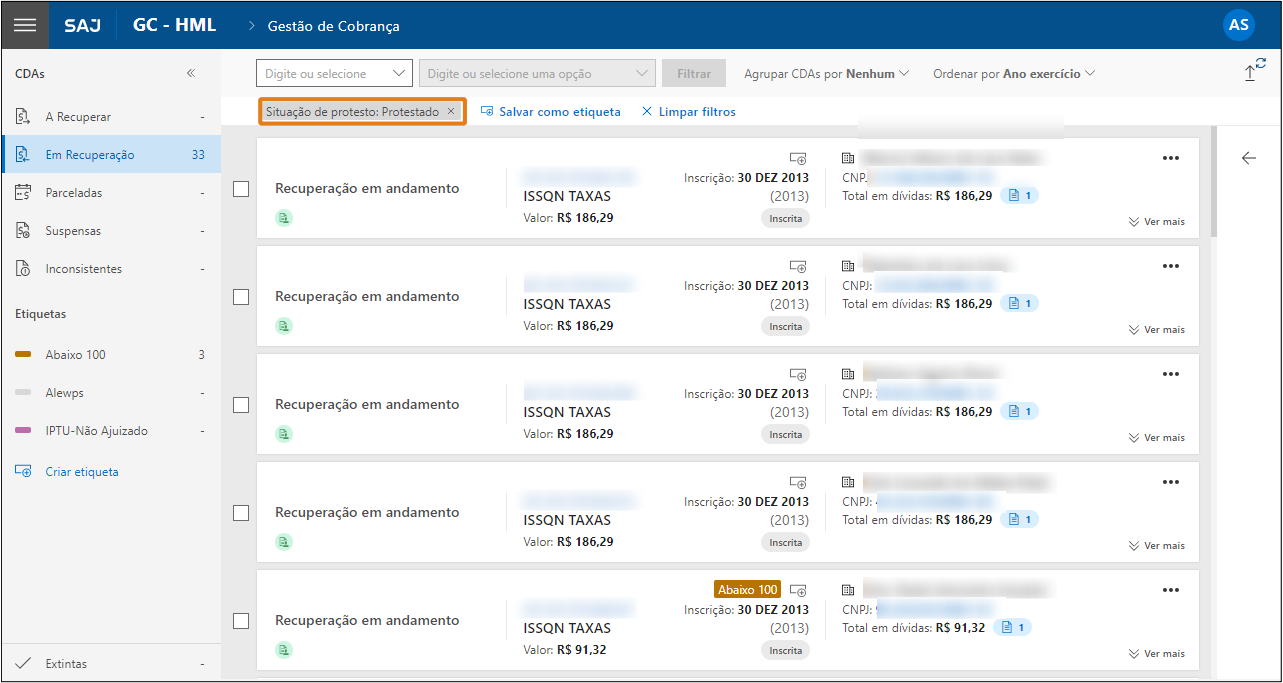Open three-dot menu on first CDA card

point(1171,158)
